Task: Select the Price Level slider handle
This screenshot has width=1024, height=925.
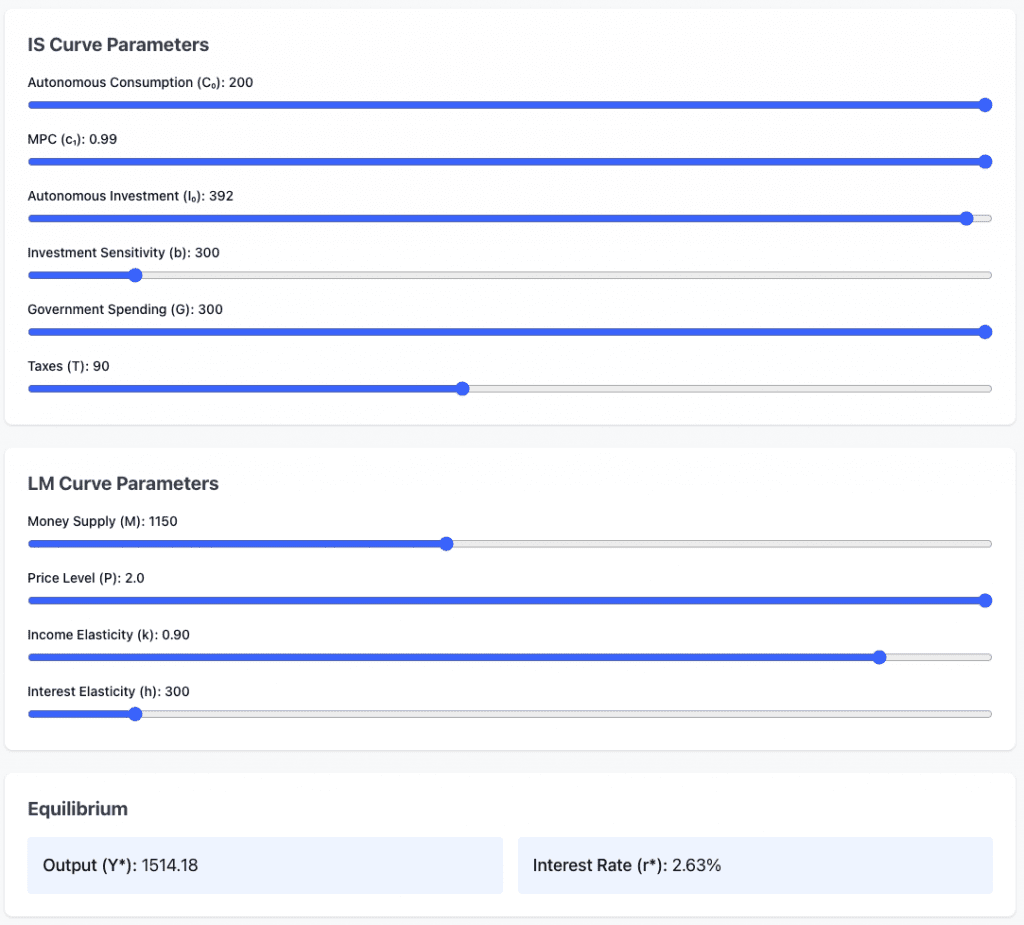Action: click(x=984, y=601)
